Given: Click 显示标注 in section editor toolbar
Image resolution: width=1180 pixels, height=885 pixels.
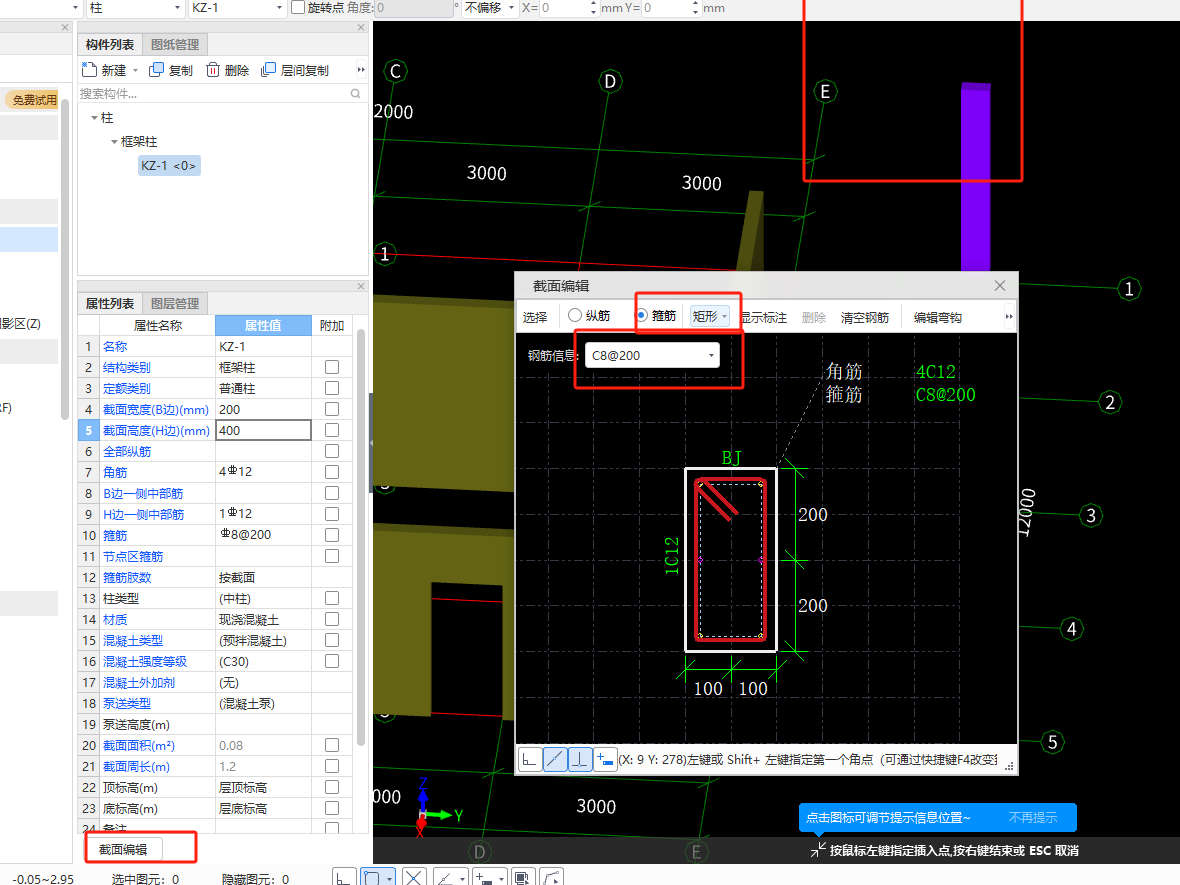Looking at the screenshot, I should 763,318.
